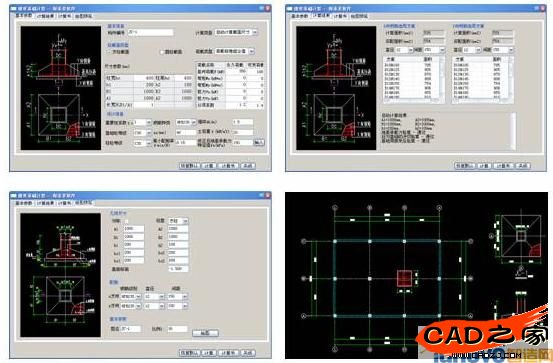553x363 pixels.
Task: Click the title bar icon of the calculation results dialog
Action: [289, 8]
